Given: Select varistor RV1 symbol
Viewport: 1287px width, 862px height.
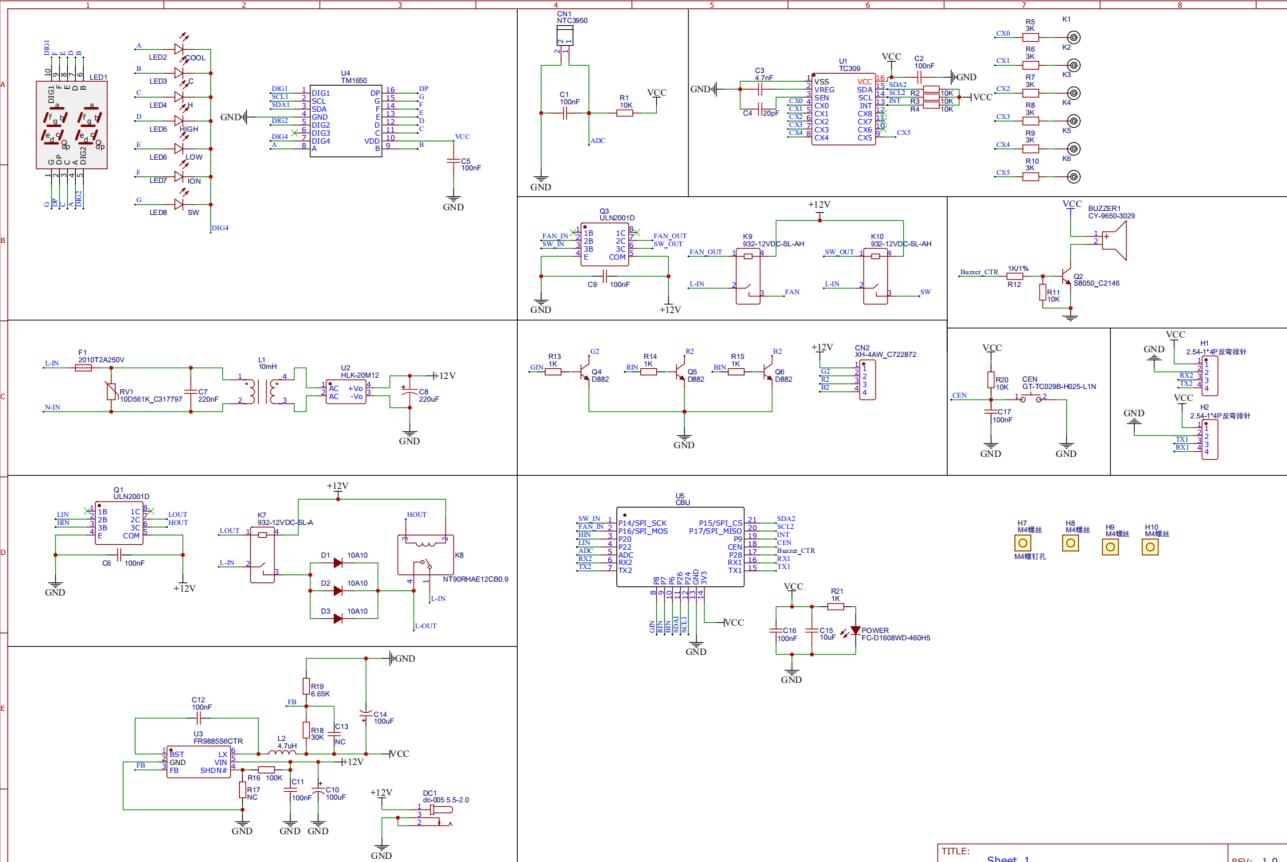Looking at the screenshot, I should pyautogui.click(x=111, y=391).
